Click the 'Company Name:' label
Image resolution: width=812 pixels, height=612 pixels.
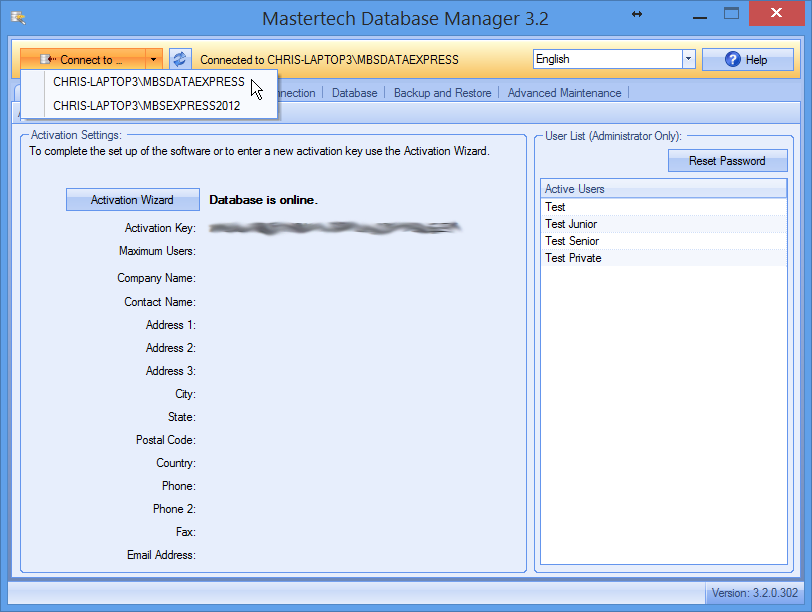[156, 278]
